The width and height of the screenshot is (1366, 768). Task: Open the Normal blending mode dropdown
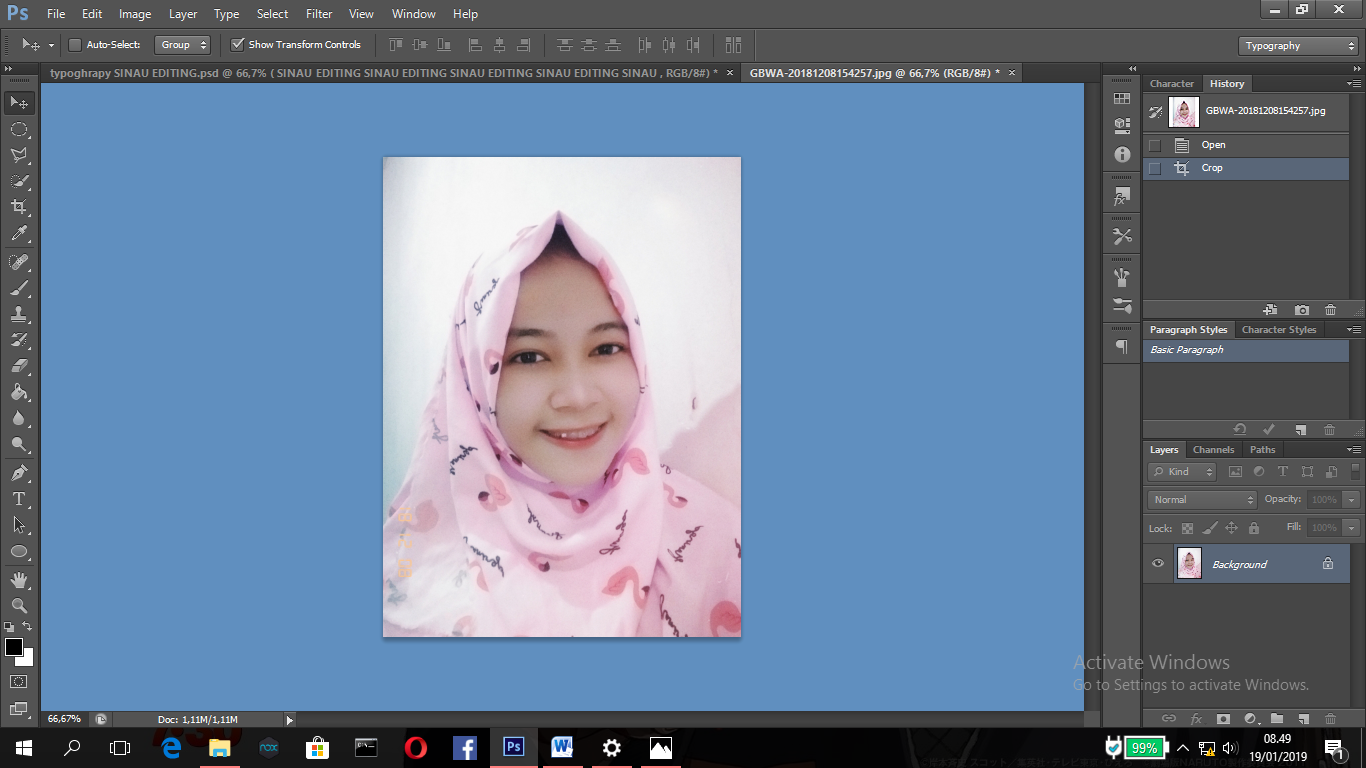(1200, 499)
